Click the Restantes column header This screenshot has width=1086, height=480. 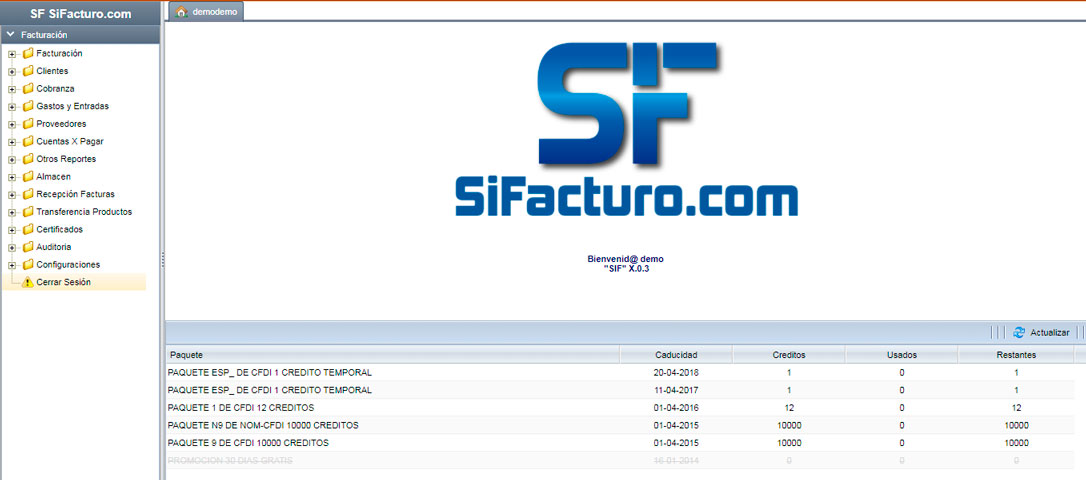coord(1015,355)
